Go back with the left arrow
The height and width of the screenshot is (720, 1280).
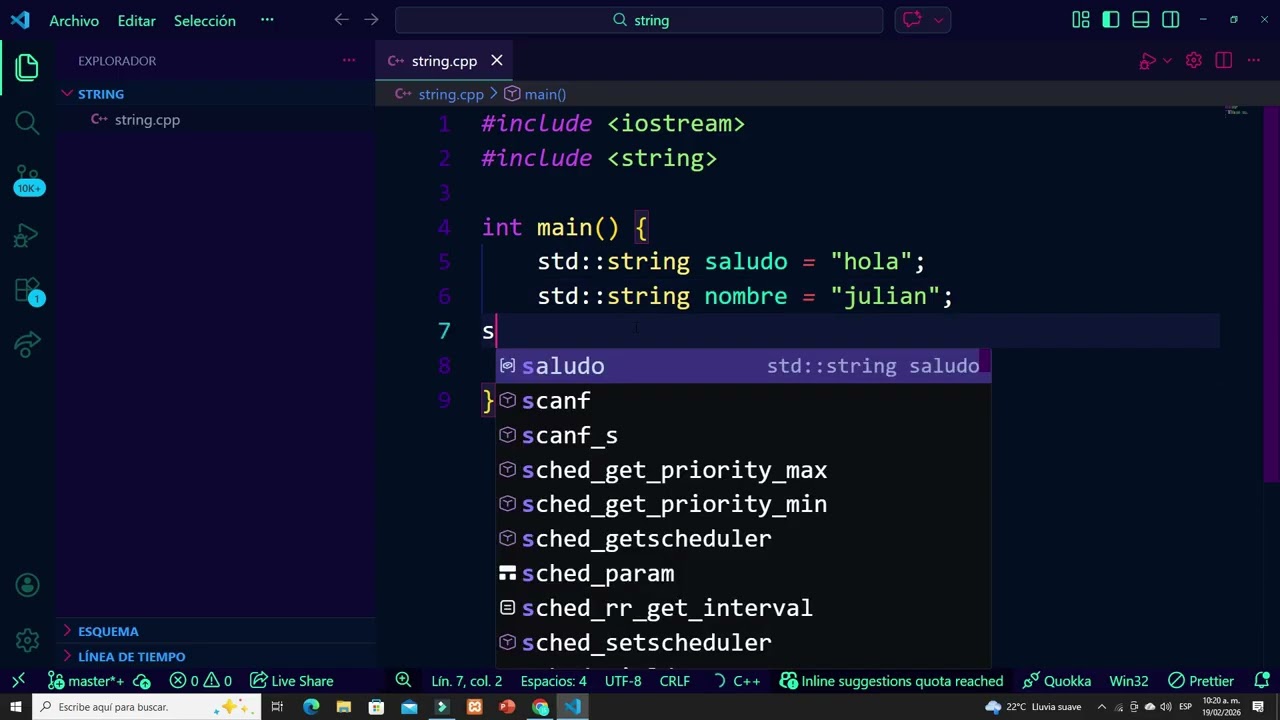pyautogui.click(x=342, y=20)
